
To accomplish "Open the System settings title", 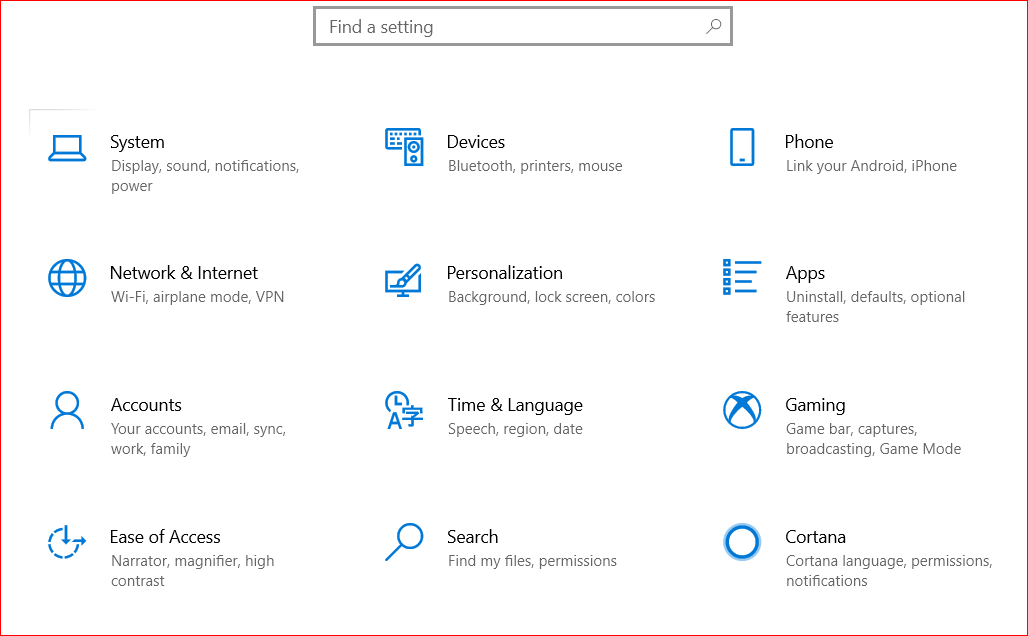I will point(137,142).
